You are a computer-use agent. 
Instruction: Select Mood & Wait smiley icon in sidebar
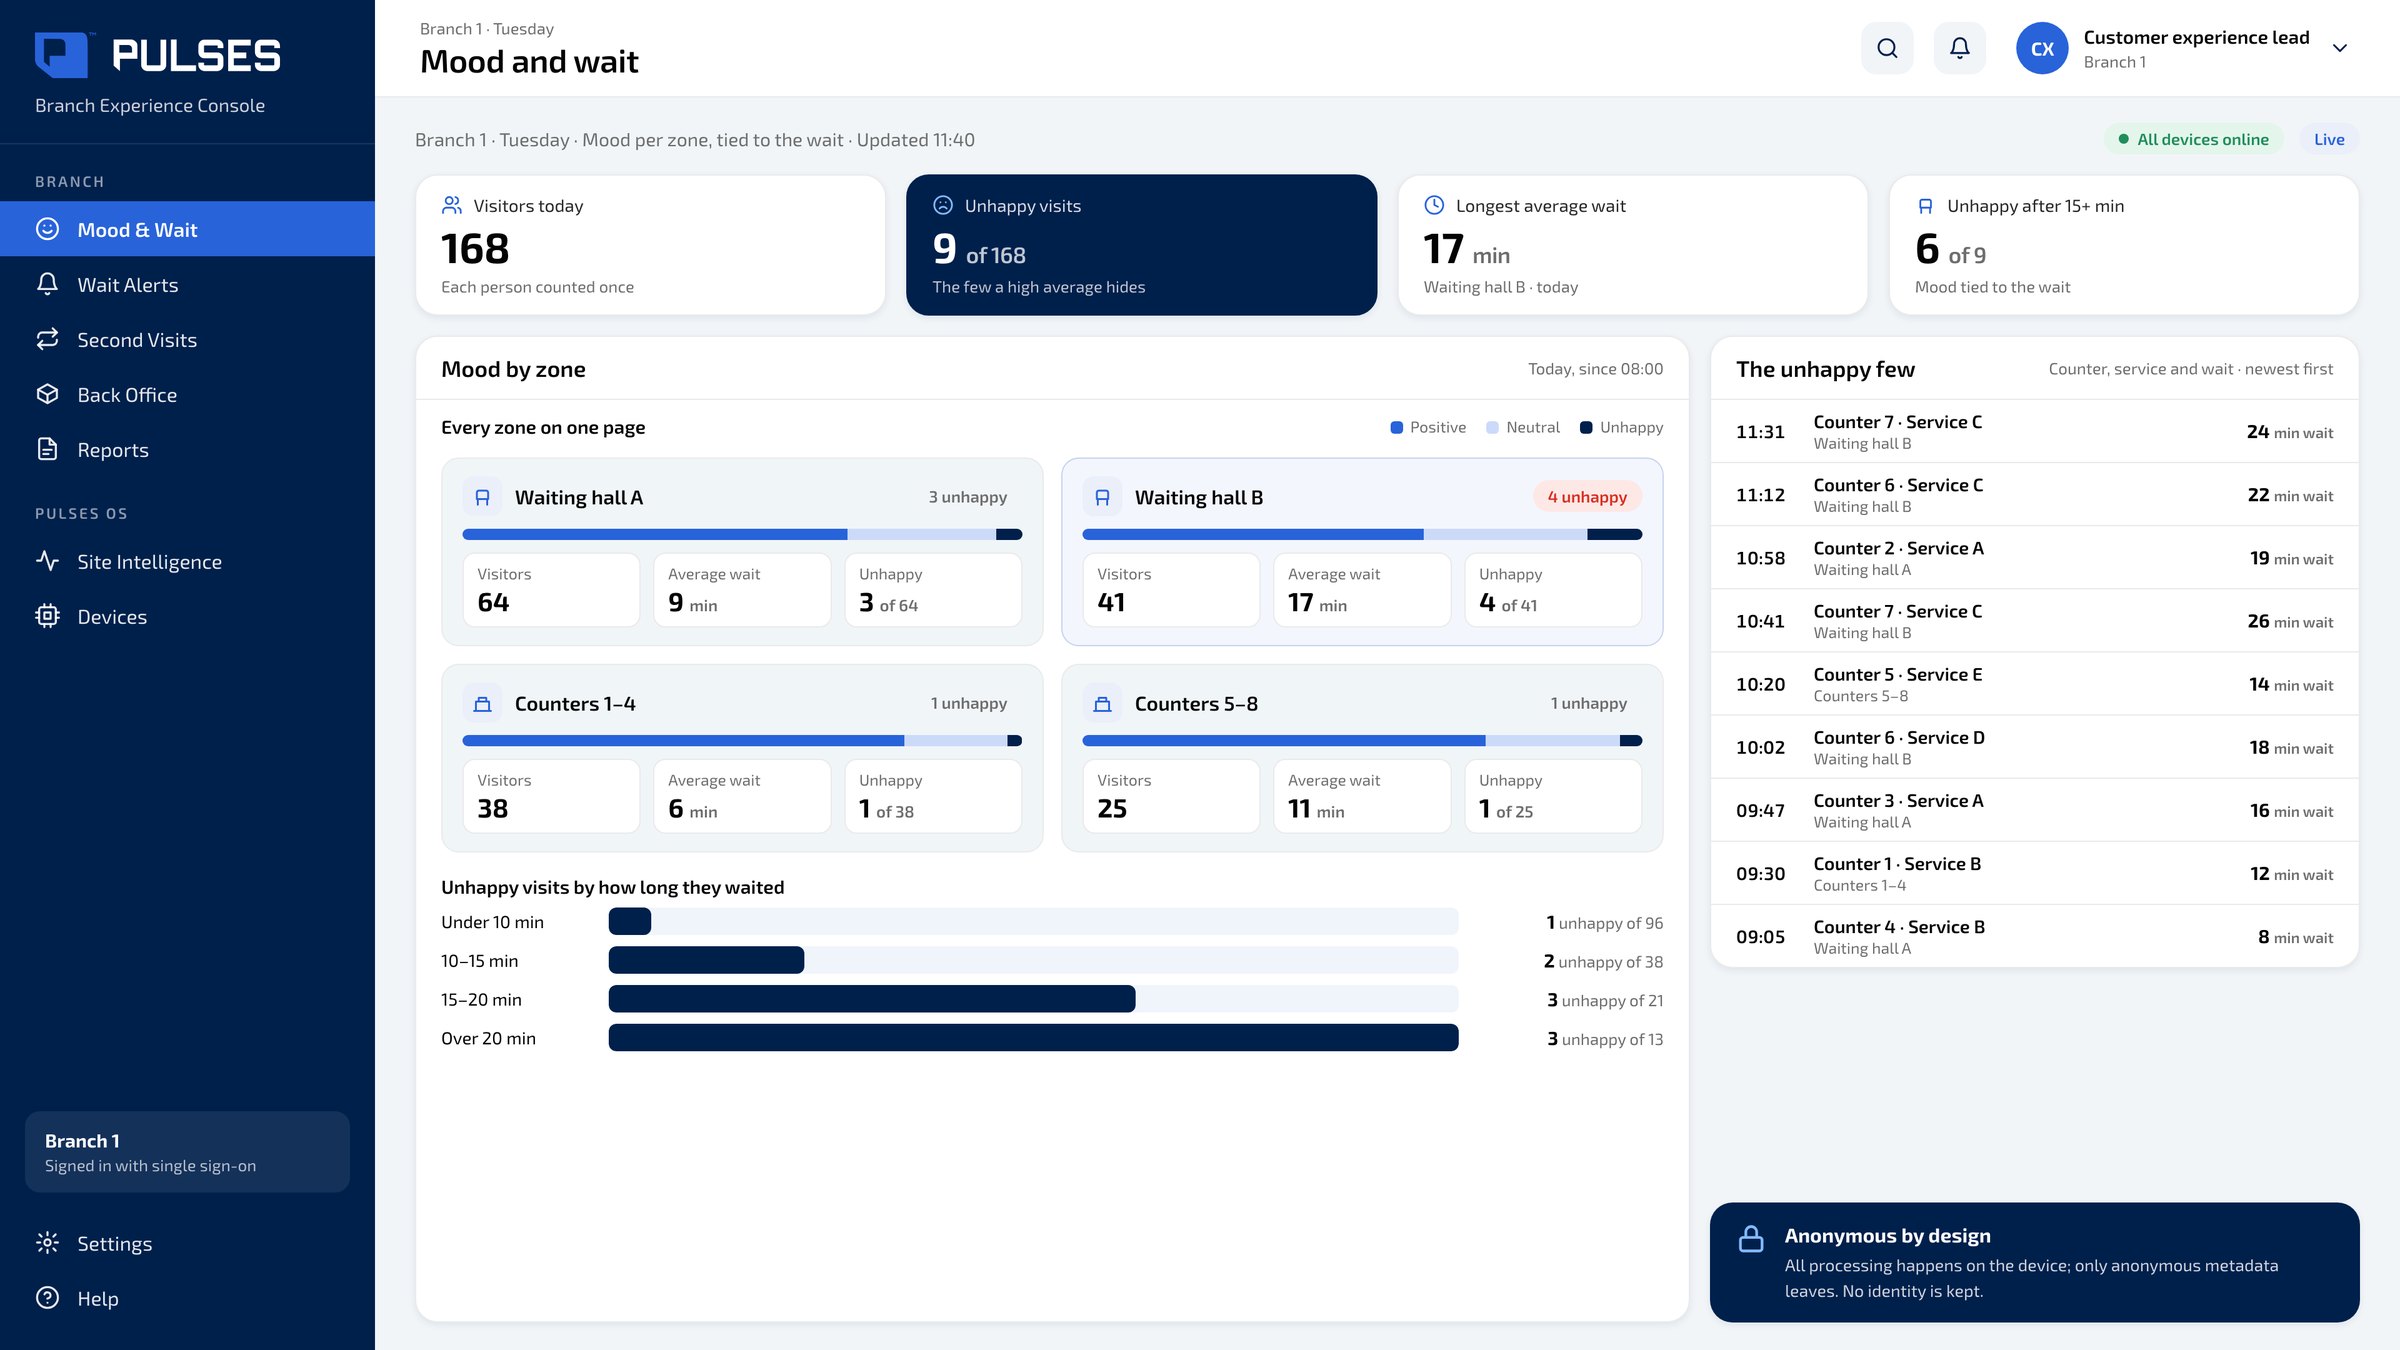pyautogui.click(x=47, y=229)
